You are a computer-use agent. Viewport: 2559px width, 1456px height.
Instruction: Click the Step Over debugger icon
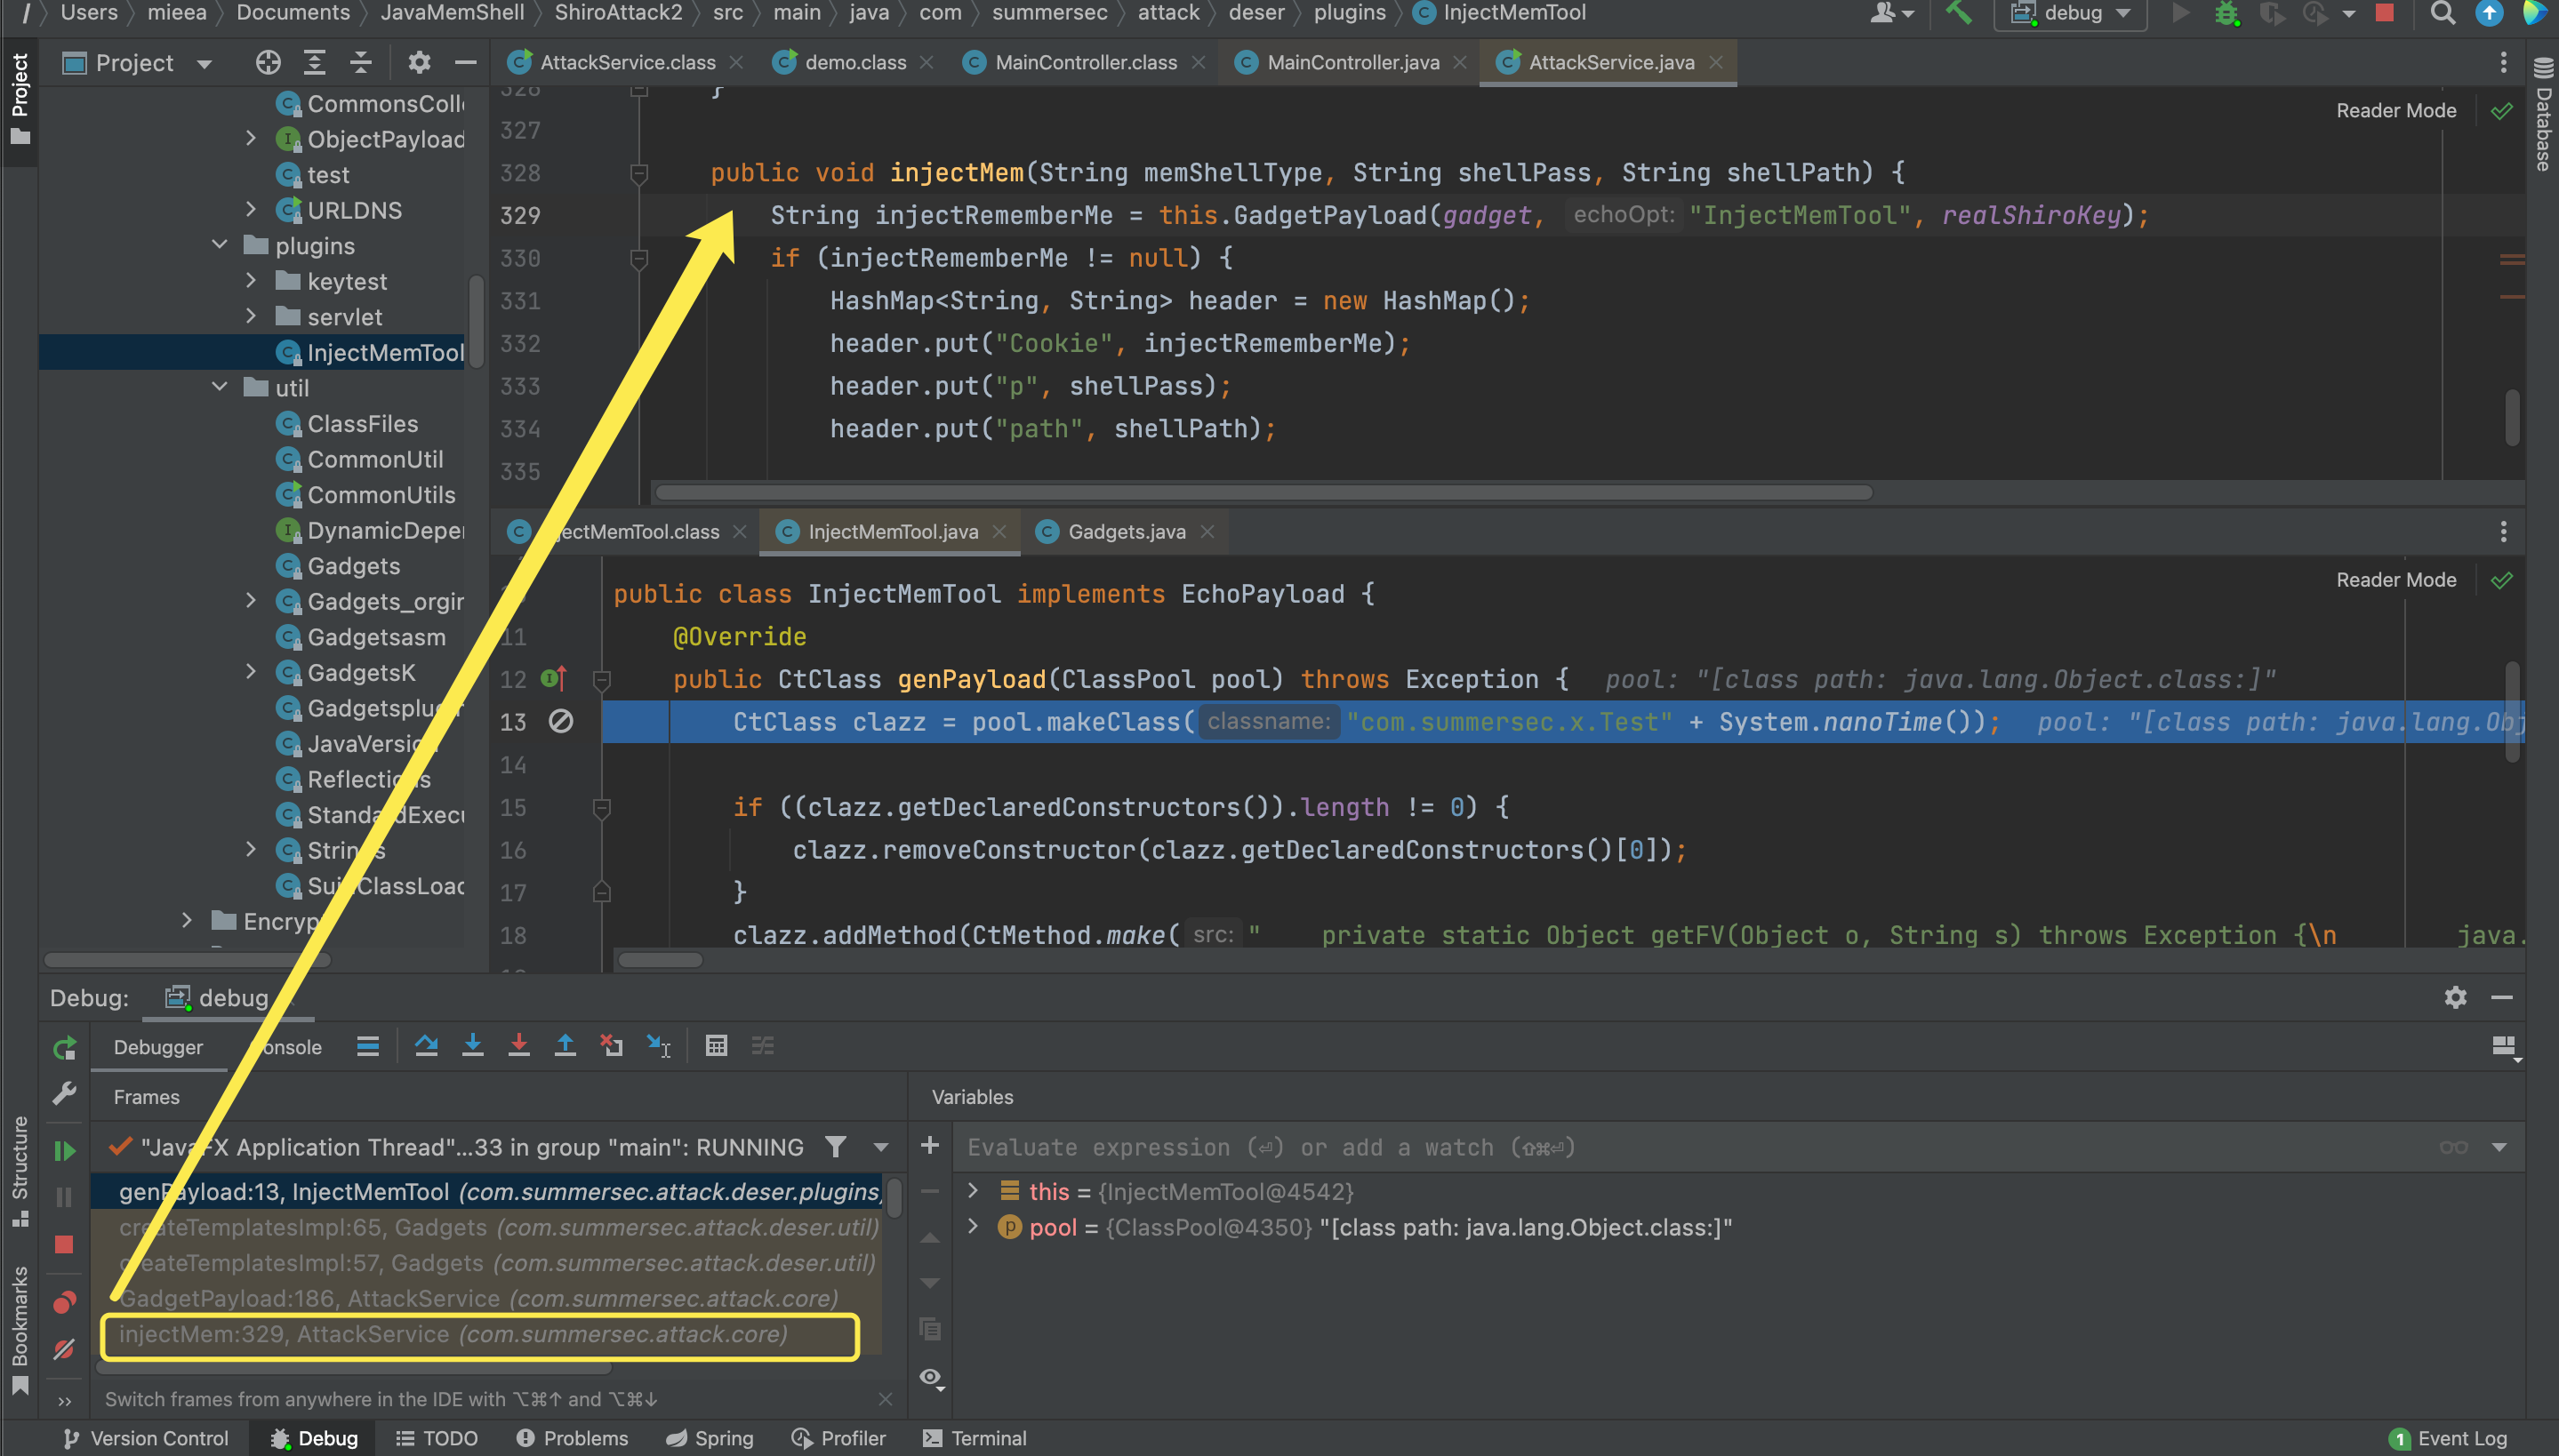[x=426, y=1046]
